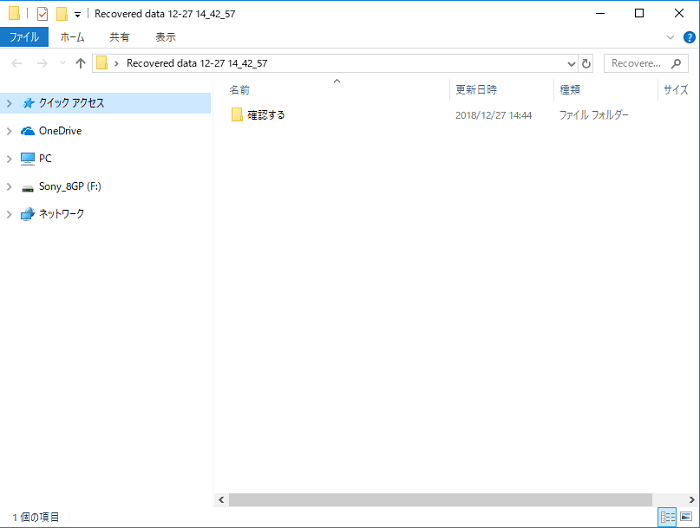
Task: Select PC in the navigation pane
Action: (x=45, y=158)
